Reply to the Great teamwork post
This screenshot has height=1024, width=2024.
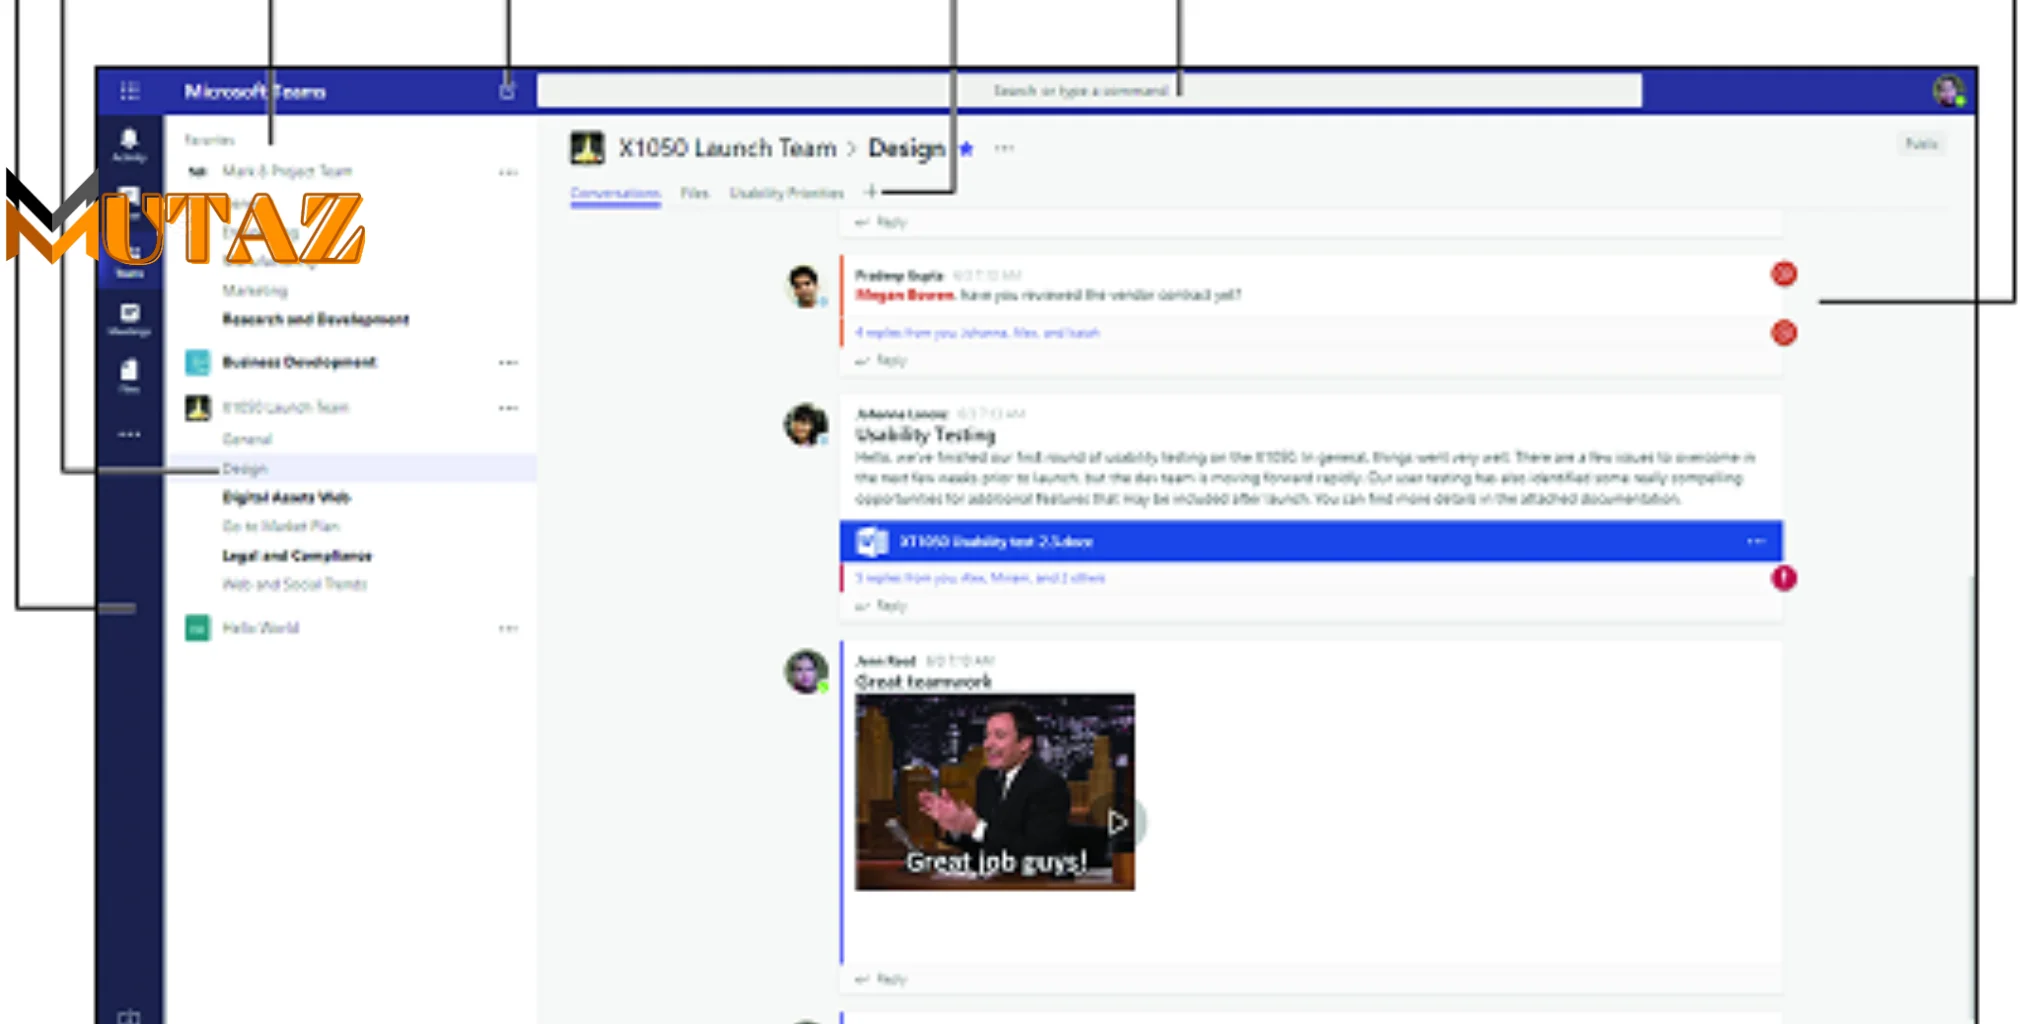(x=881, y=980)
